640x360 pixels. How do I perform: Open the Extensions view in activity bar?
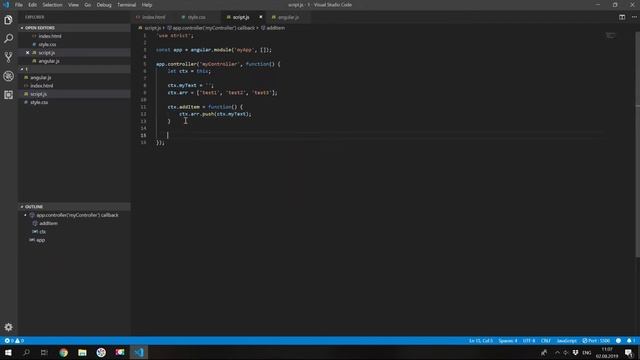[8, 95]
